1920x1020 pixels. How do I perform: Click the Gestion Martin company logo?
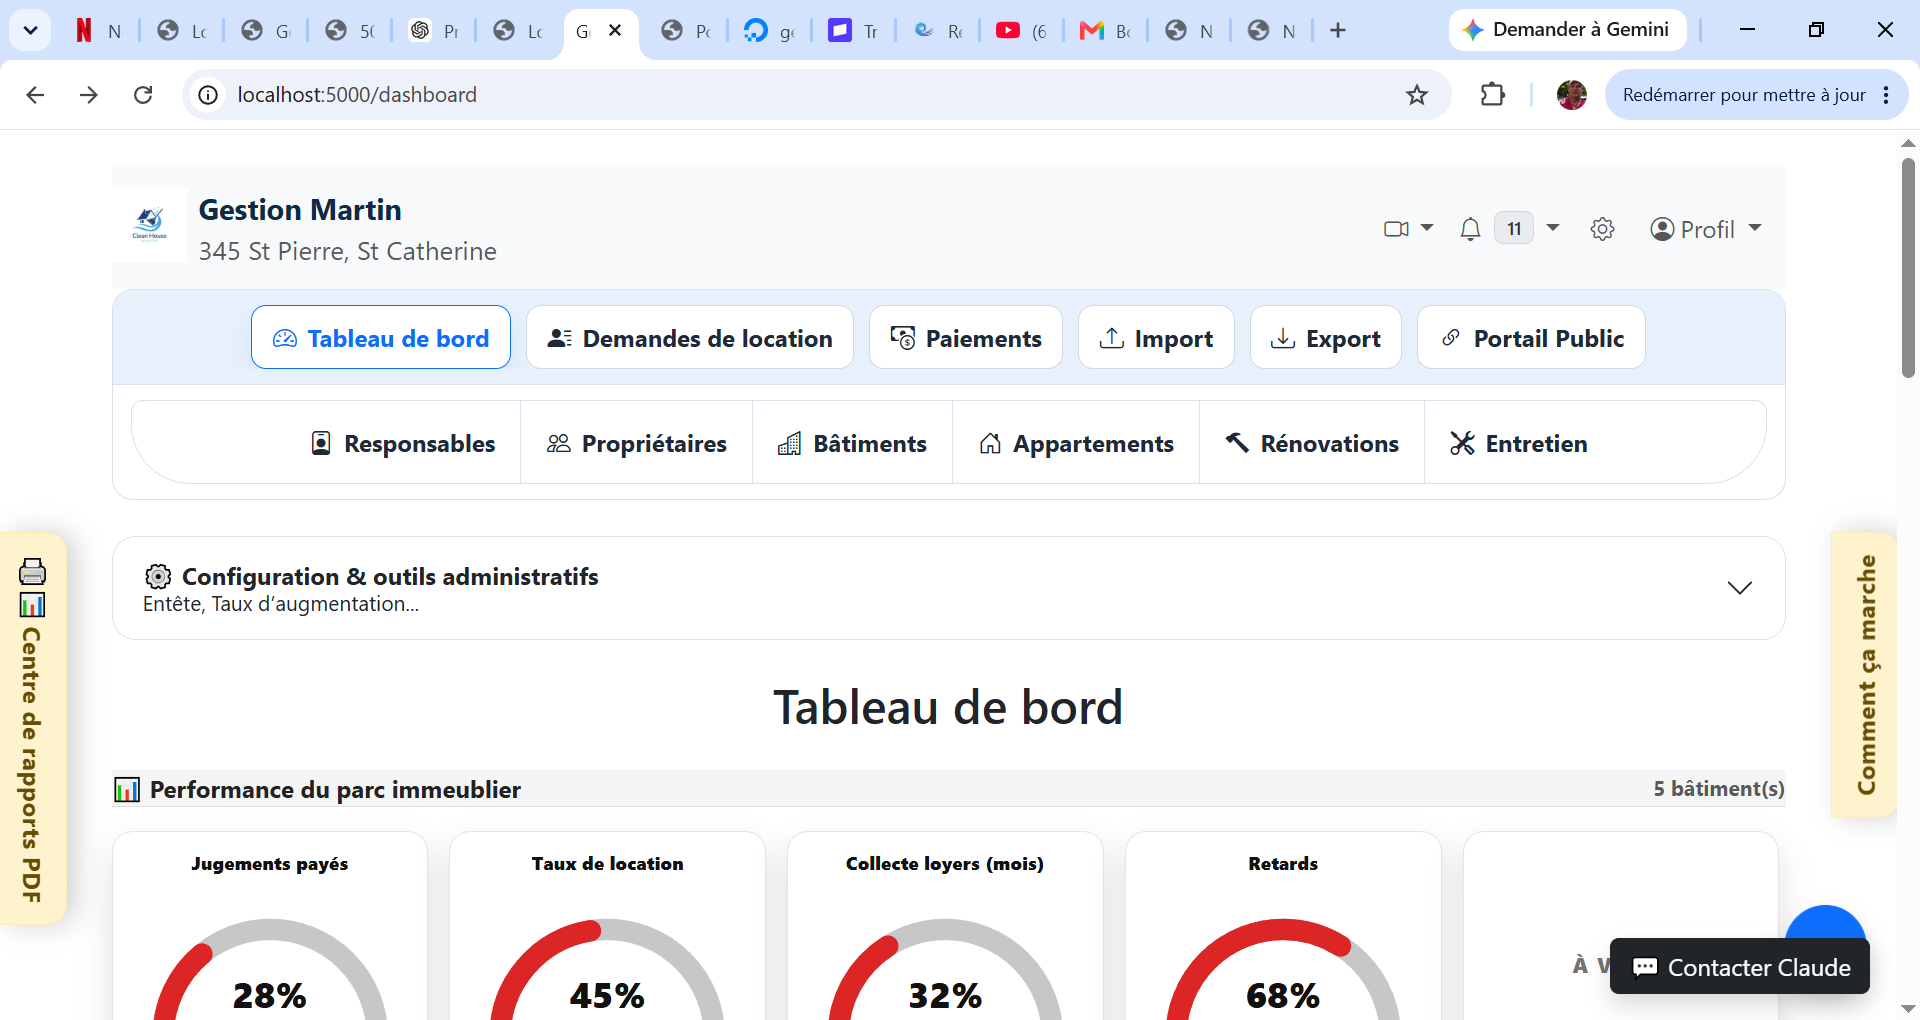coord(150,224)
